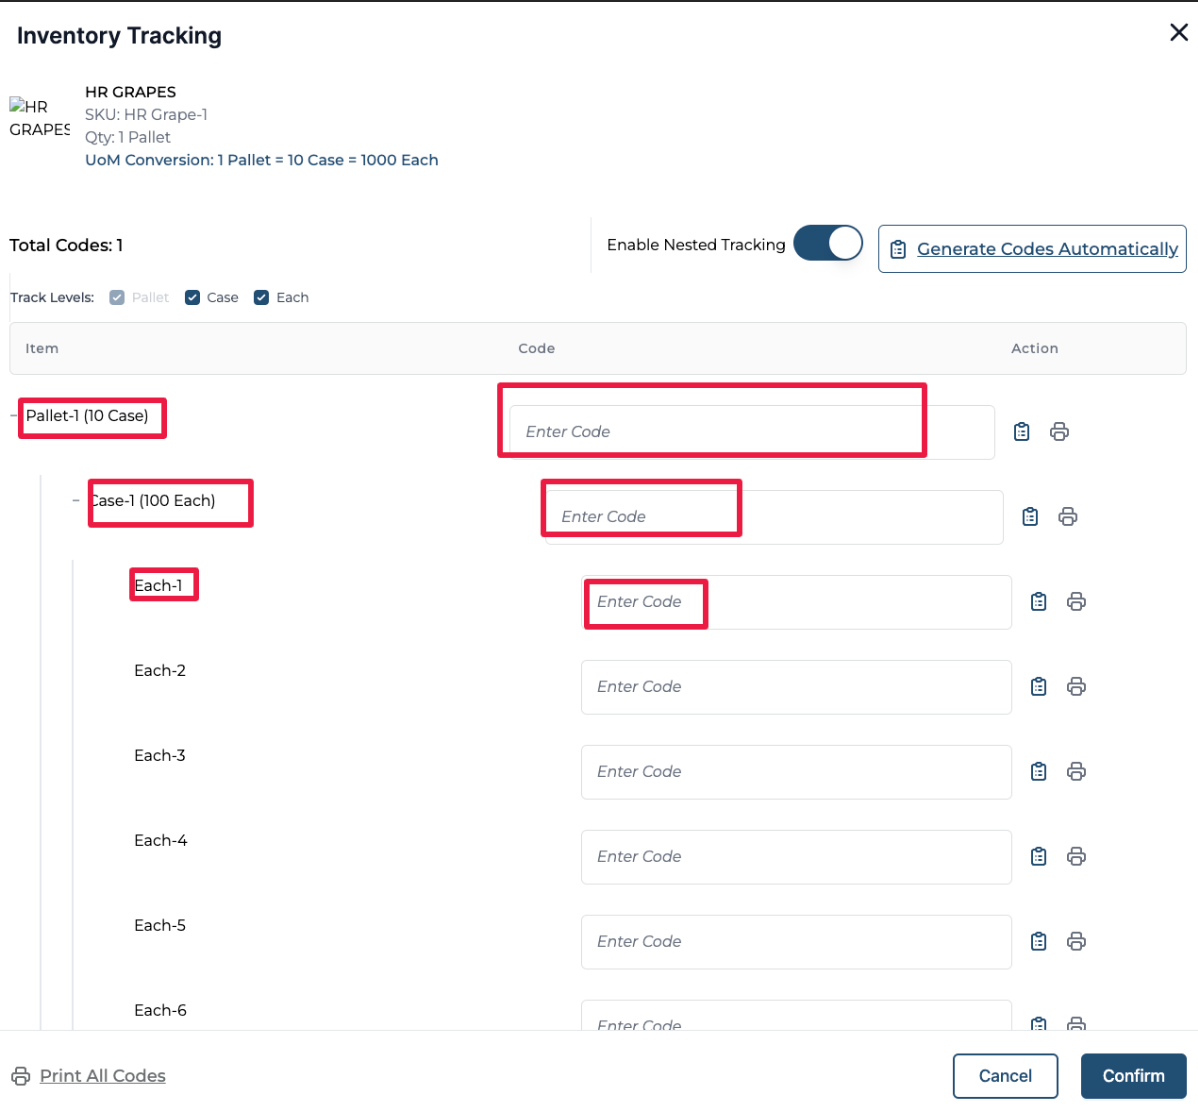The image size is (1198, 1112).
Task: Click Generate Codes Automatically button
Action: 1032,249
